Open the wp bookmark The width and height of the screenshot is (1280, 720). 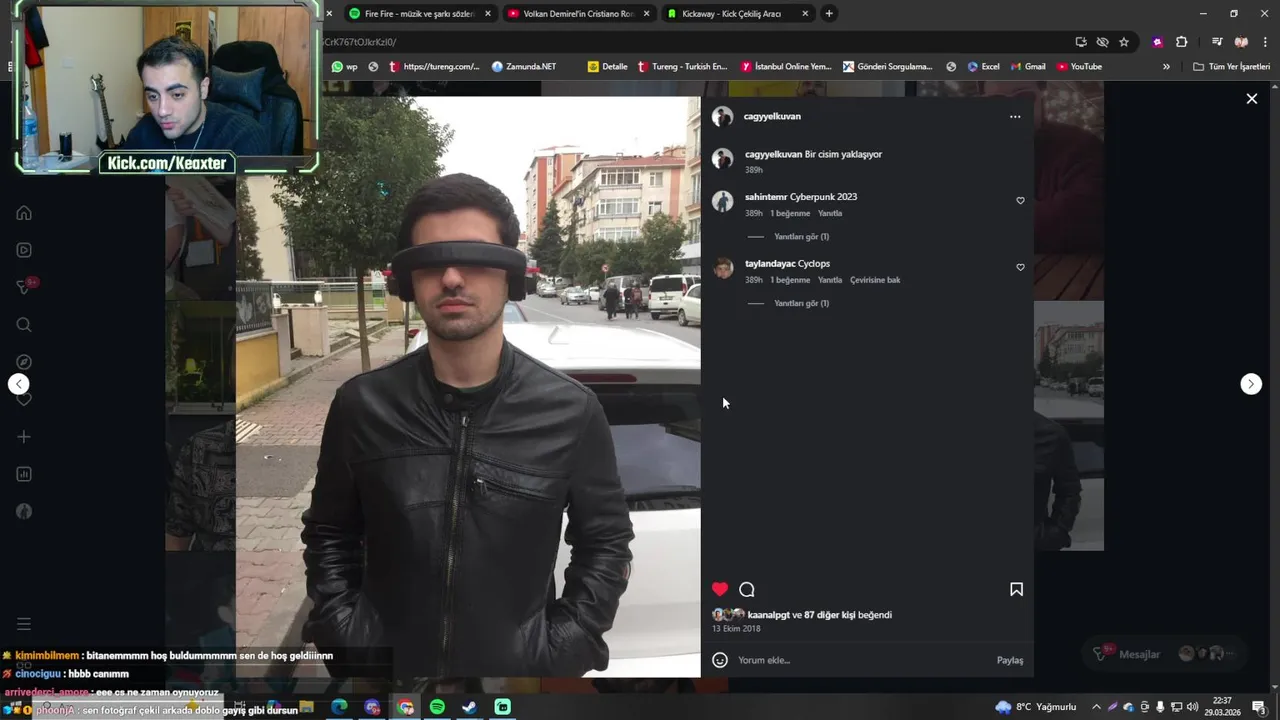pyautogui.click(x=345, y=67)
